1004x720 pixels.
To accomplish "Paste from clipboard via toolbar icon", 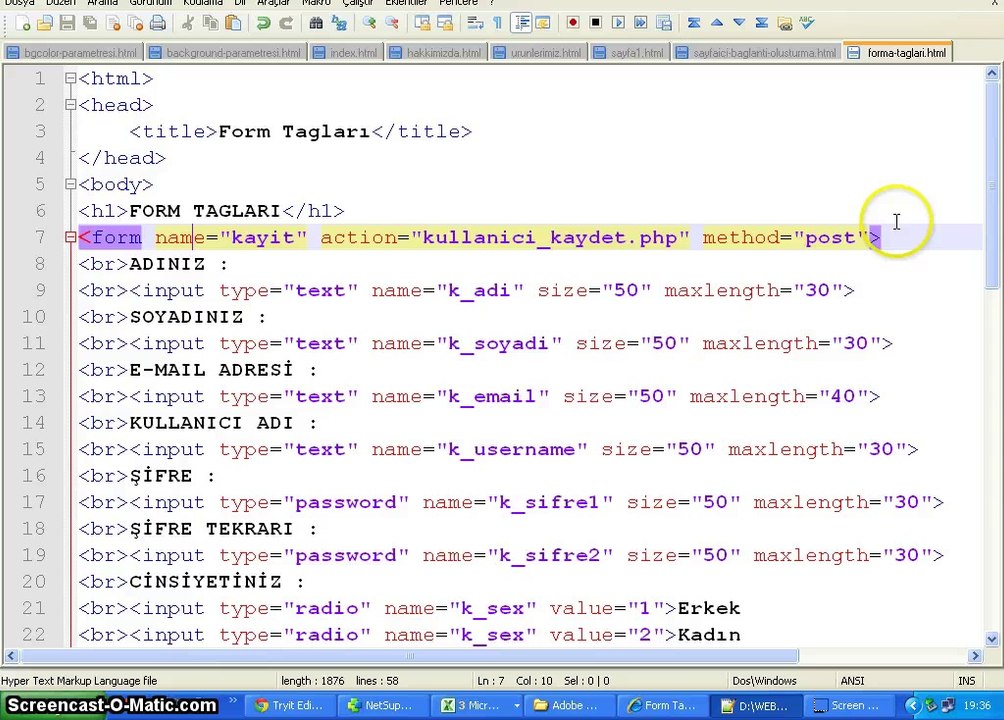I will [x=234, y=24].
